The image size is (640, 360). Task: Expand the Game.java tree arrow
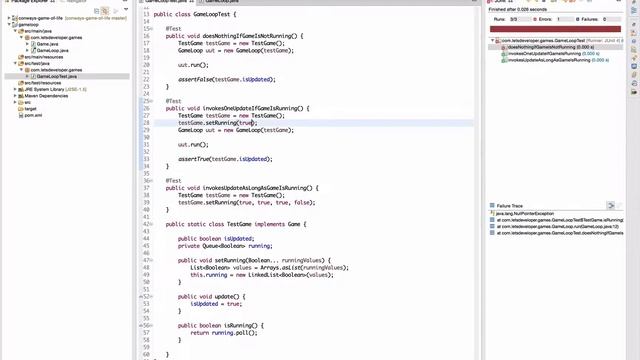click(28, 44)
